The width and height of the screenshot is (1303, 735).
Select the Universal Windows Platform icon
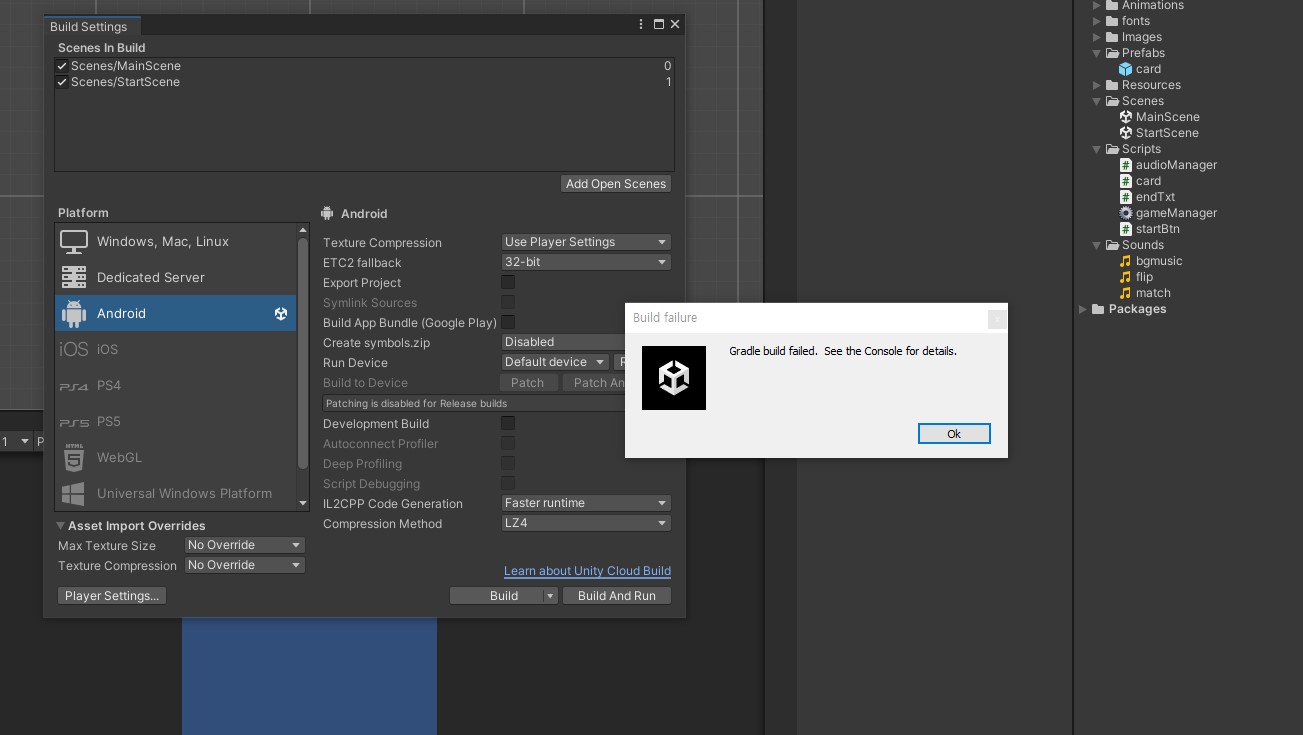click(74, 493)
